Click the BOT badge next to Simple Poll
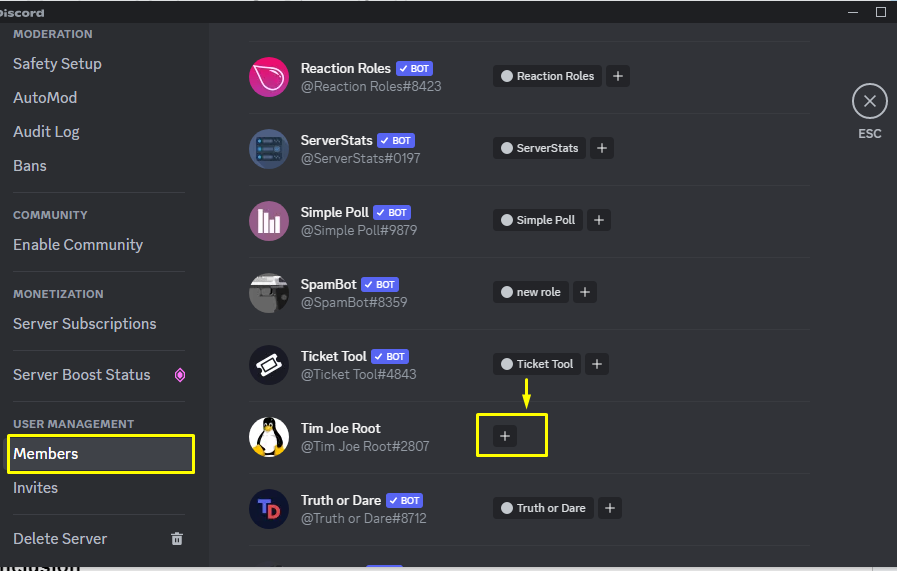 pos(392,213)
